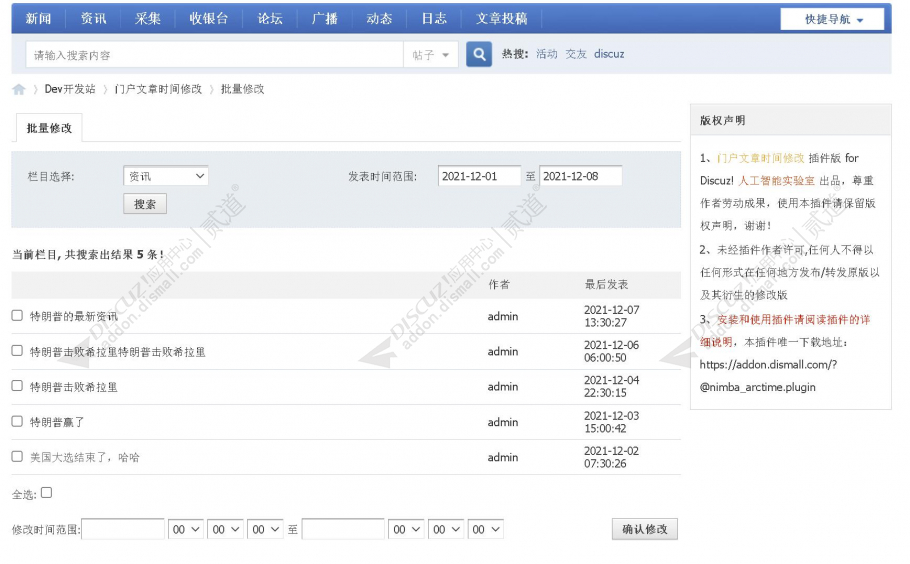Click hot search link 交友
The image size is (910, 564).
point(576,54)
